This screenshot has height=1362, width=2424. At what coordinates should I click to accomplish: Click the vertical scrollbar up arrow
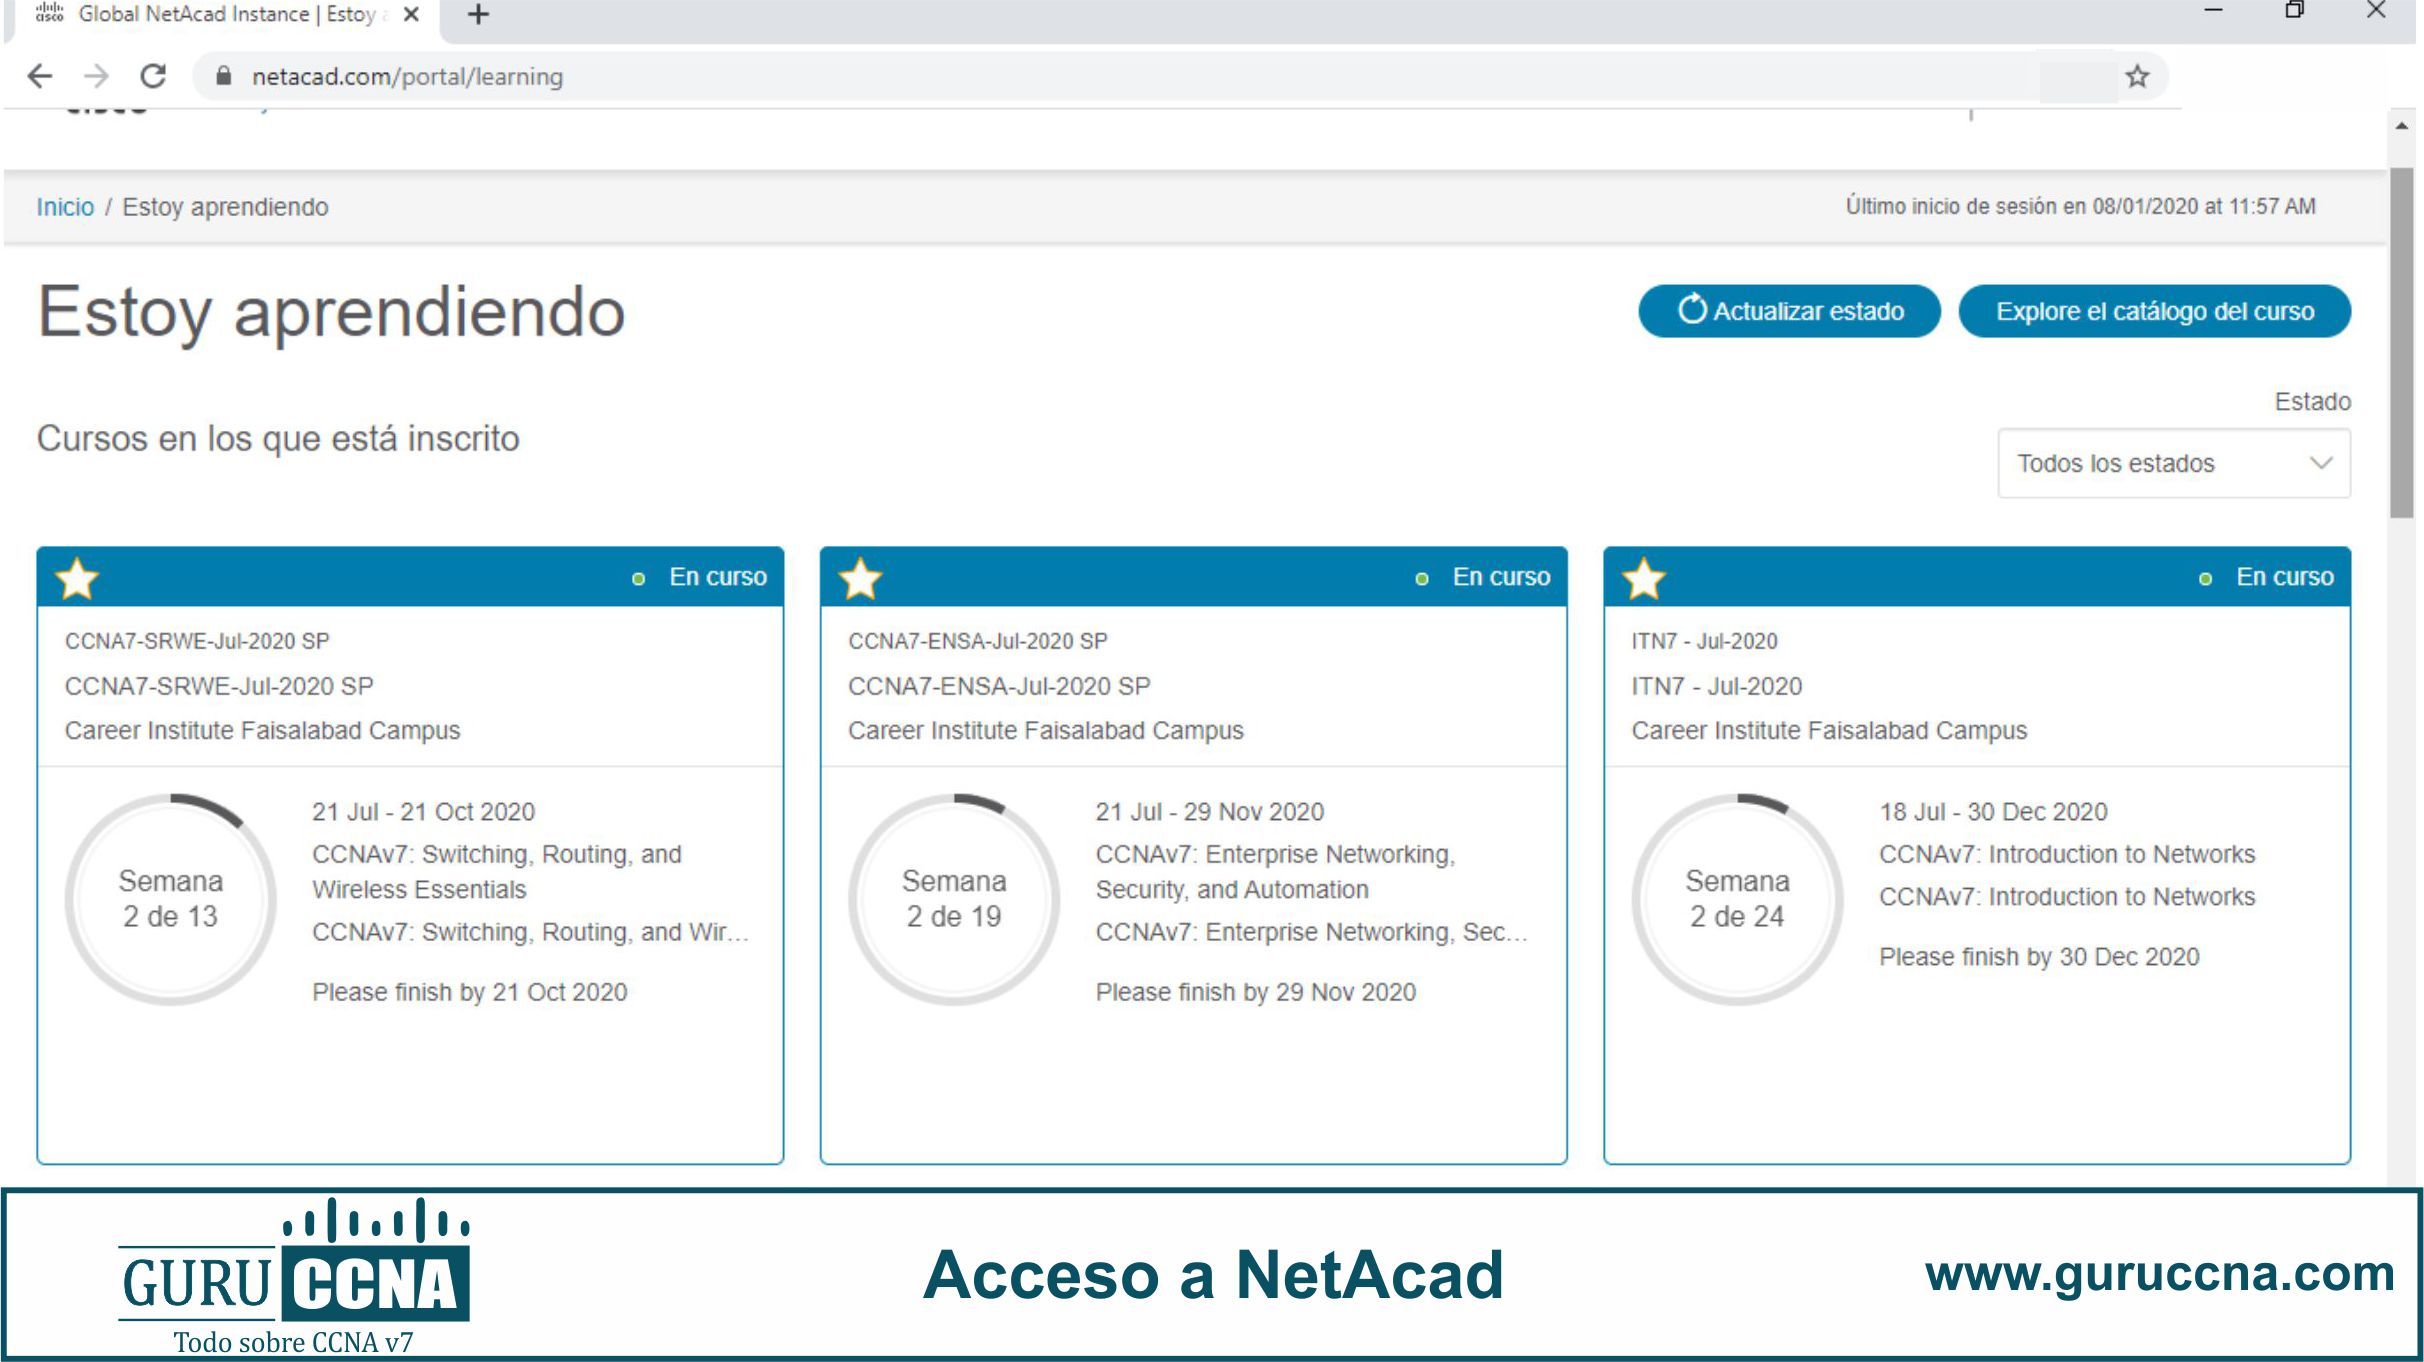click(x=2402, y=126)
